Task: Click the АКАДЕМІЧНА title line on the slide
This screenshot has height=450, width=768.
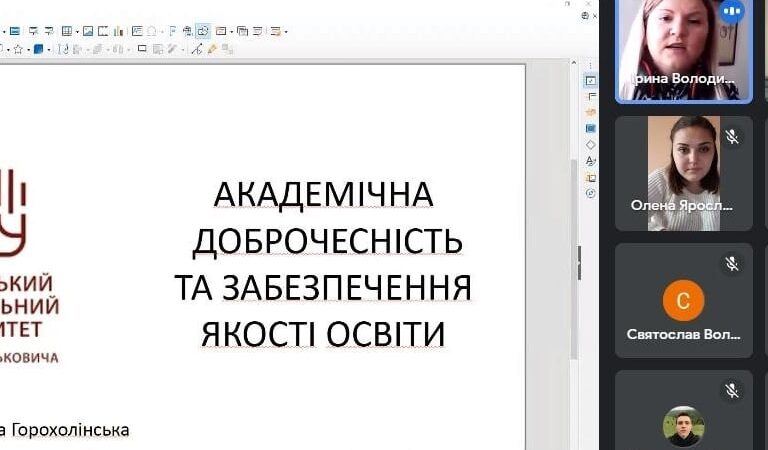Action: coord(323,195)
